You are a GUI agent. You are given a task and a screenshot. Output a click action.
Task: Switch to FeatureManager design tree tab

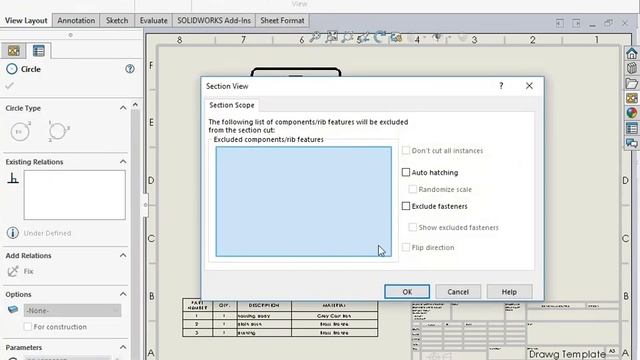pos(14,51)
